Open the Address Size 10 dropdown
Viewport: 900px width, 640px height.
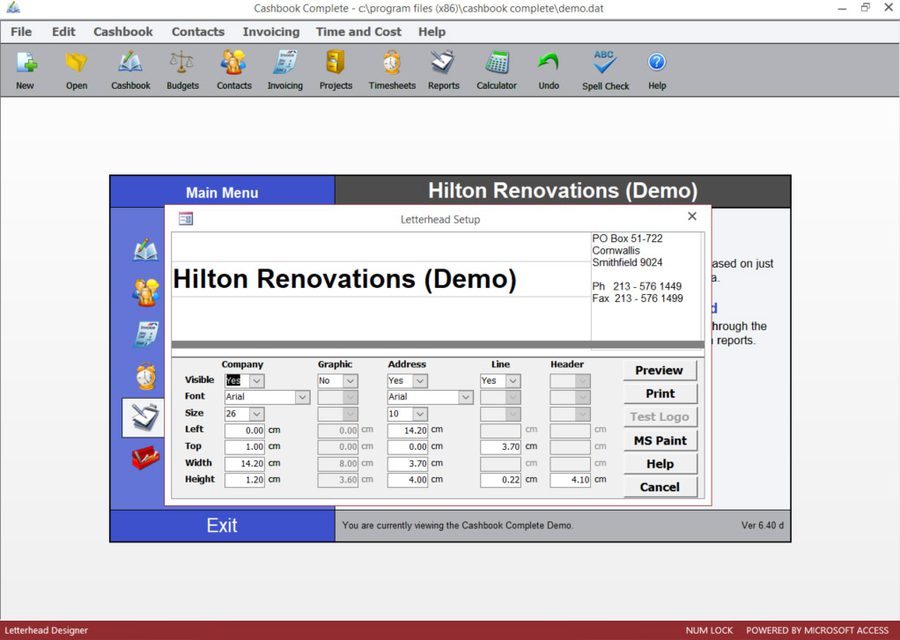pos(420,413)
